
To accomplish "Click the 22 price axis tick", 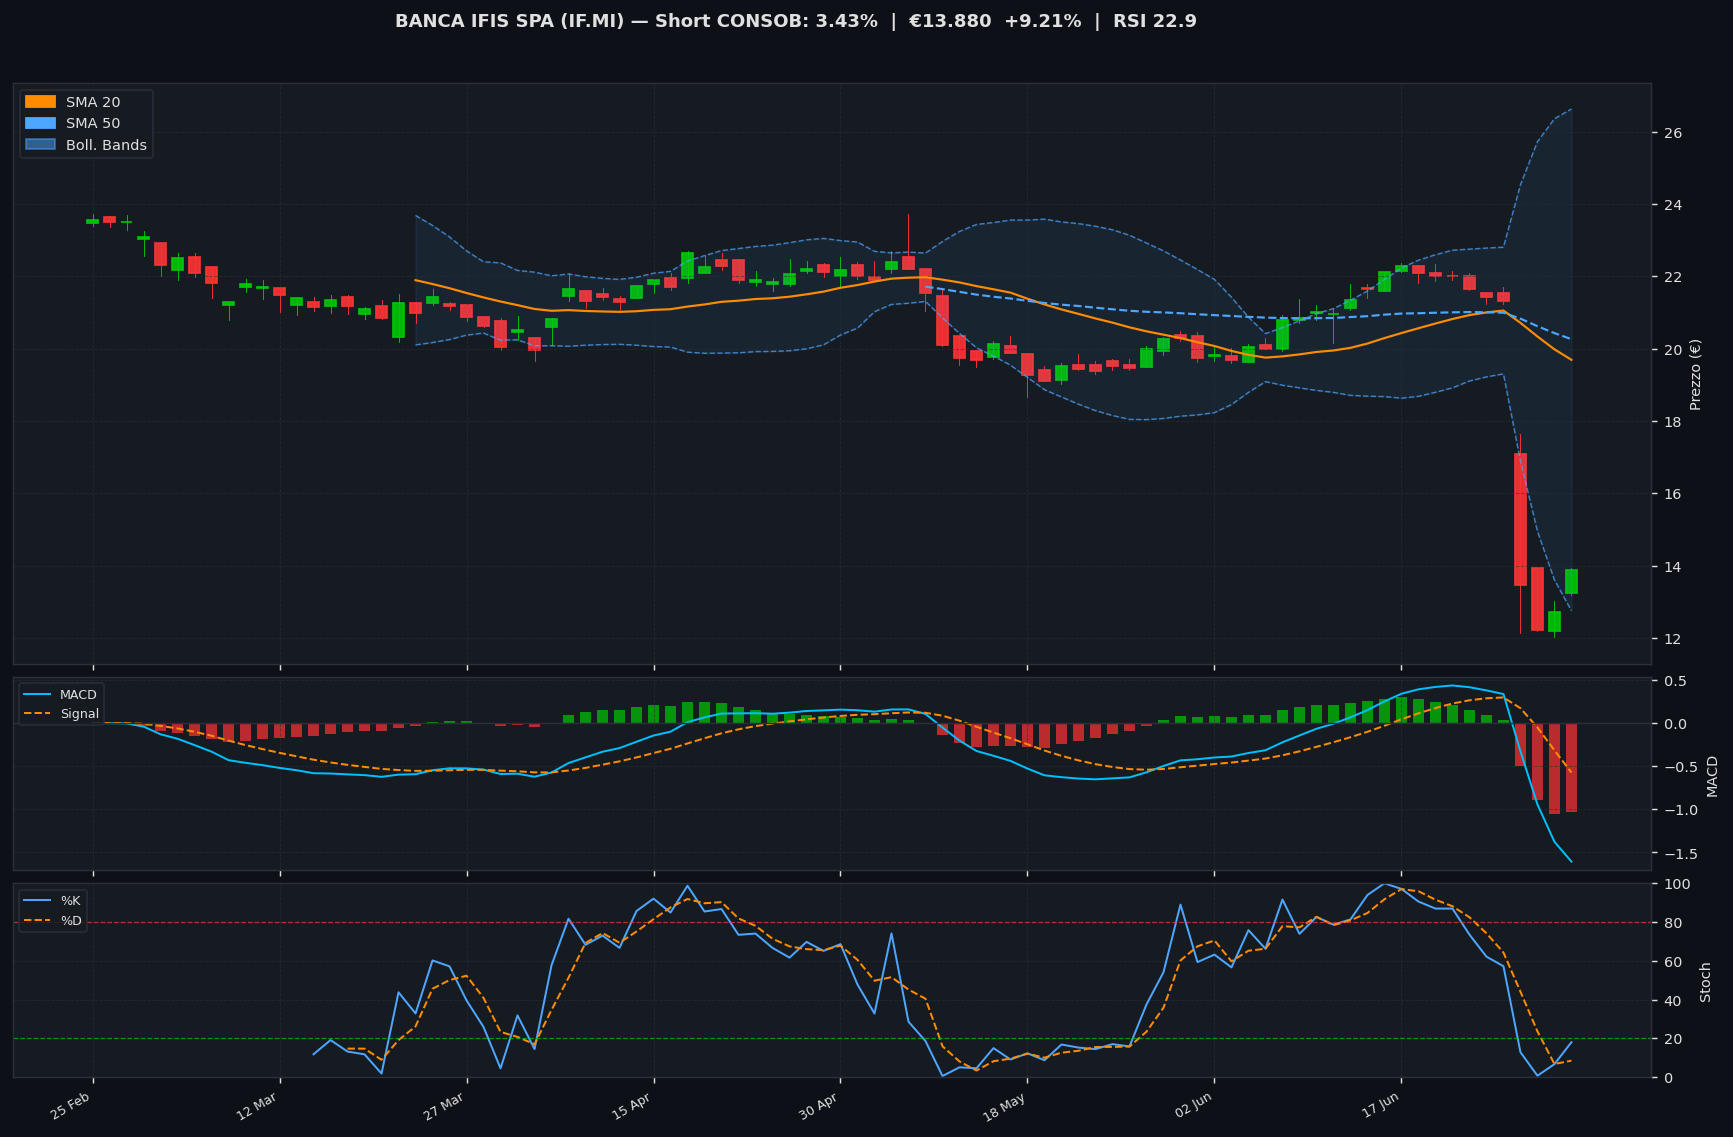I will (1672, 277).
